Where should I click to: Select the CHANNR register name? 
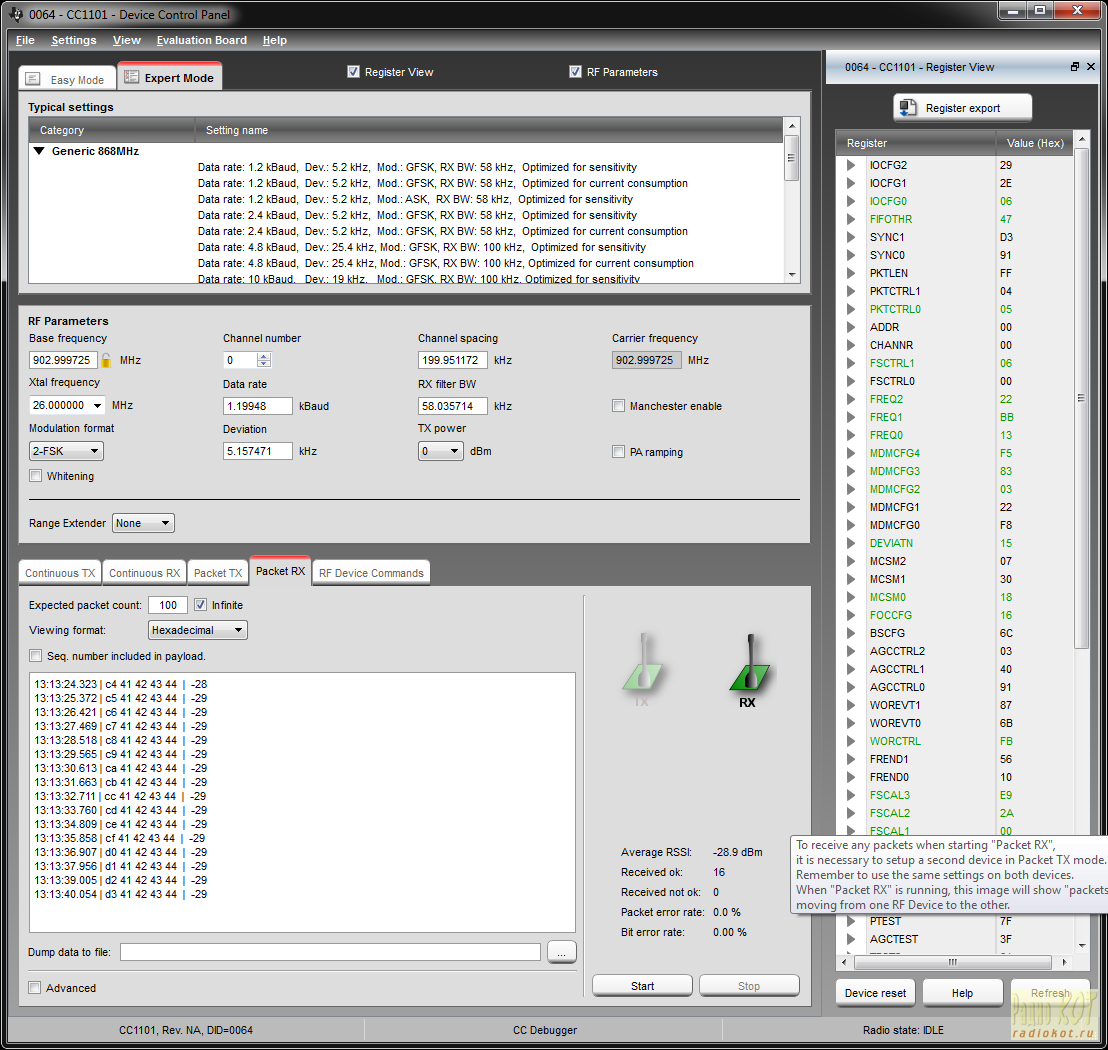coord(891,346)
